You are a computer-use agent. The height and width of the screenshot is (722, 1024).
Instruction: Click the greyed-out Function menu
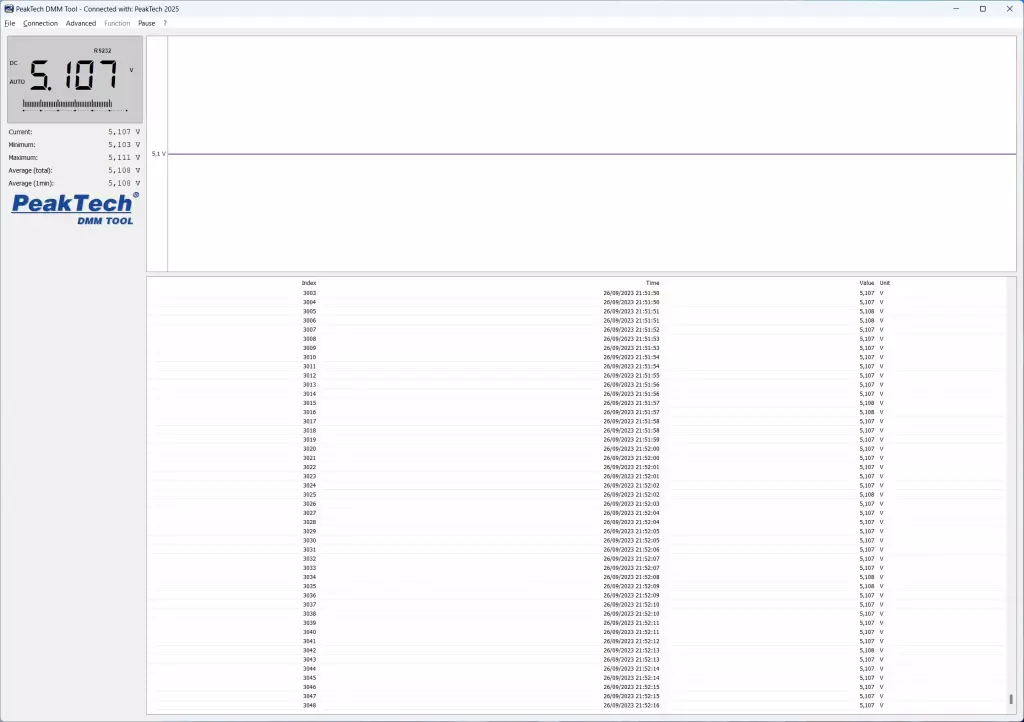click(117, 23)
